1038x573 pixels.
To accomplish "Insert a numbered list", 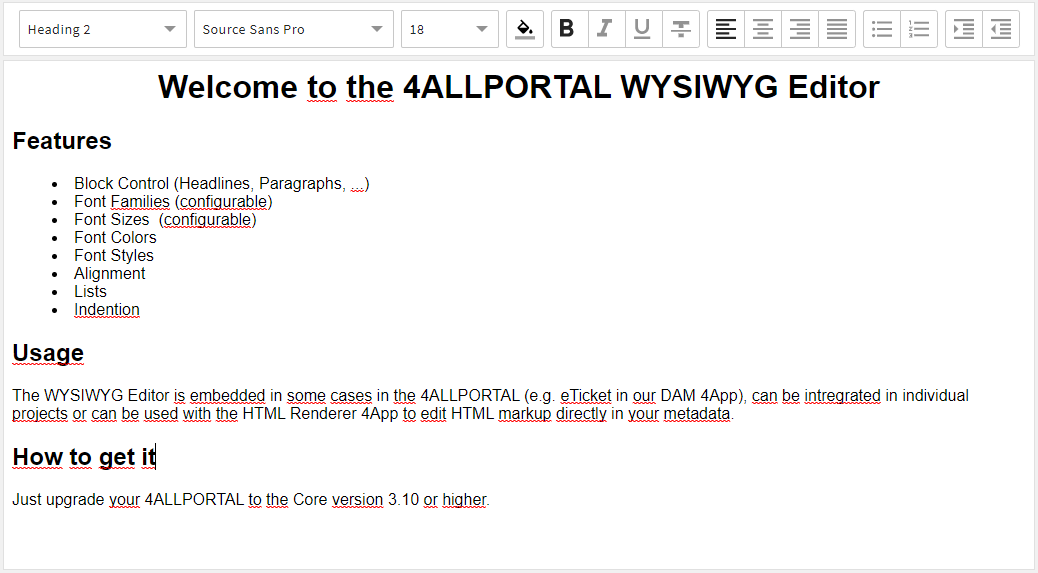I will [919, 29].
